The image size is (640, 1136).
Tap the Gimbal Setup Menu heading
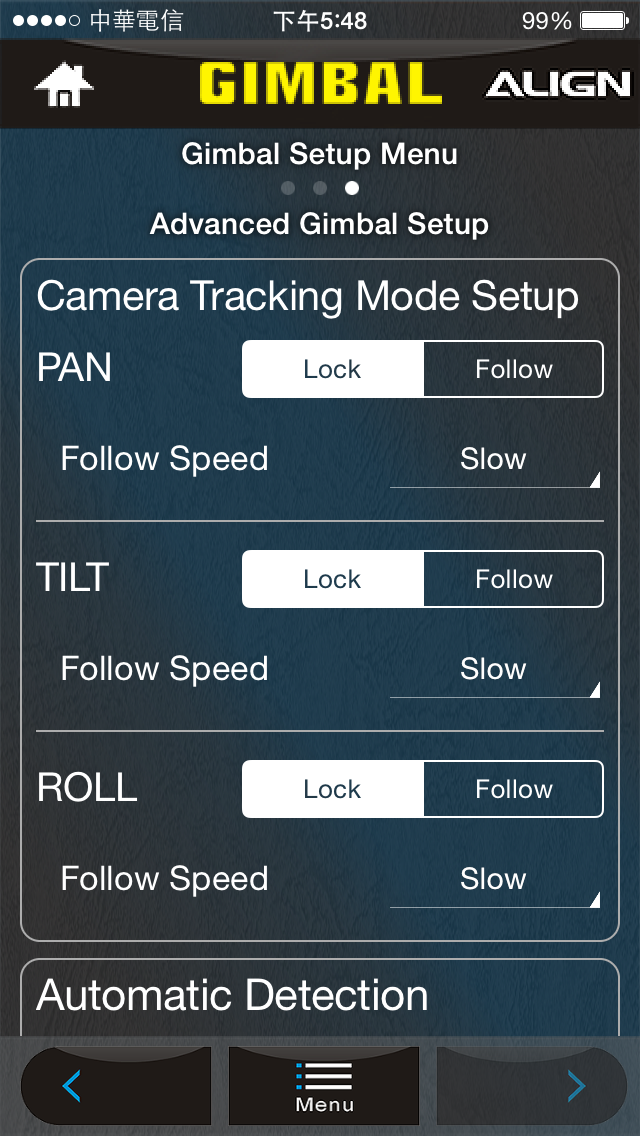(318, 154)
